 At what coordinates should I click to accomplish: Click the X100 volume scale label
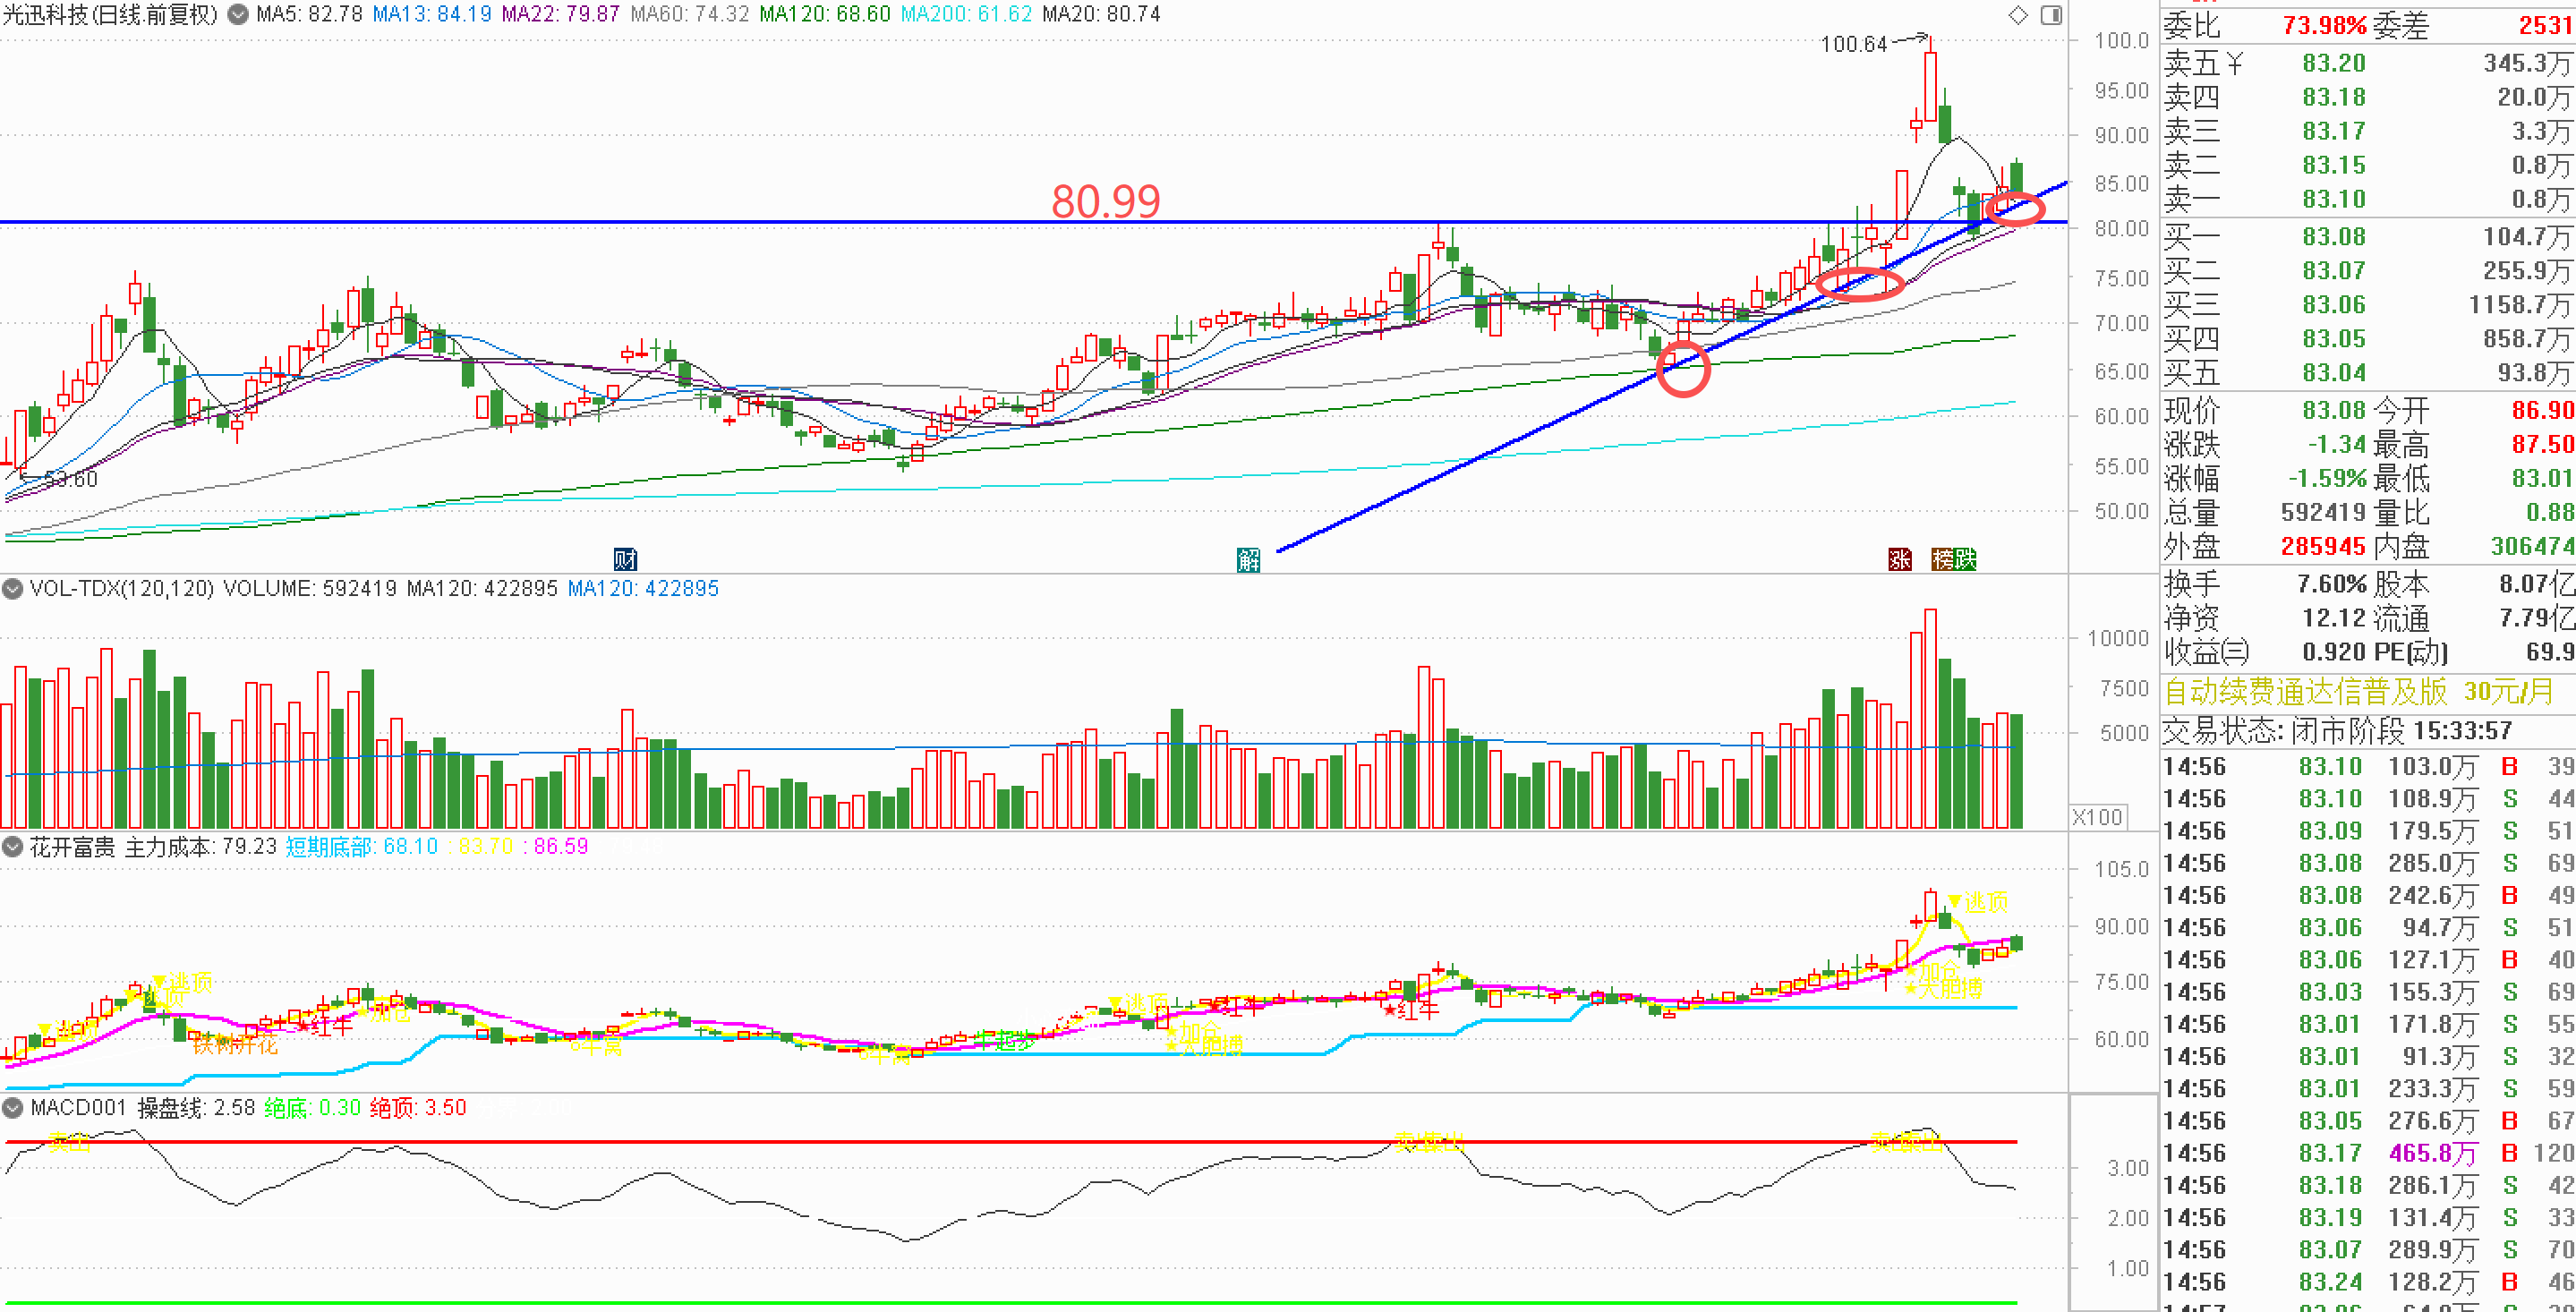point(2097,817)
